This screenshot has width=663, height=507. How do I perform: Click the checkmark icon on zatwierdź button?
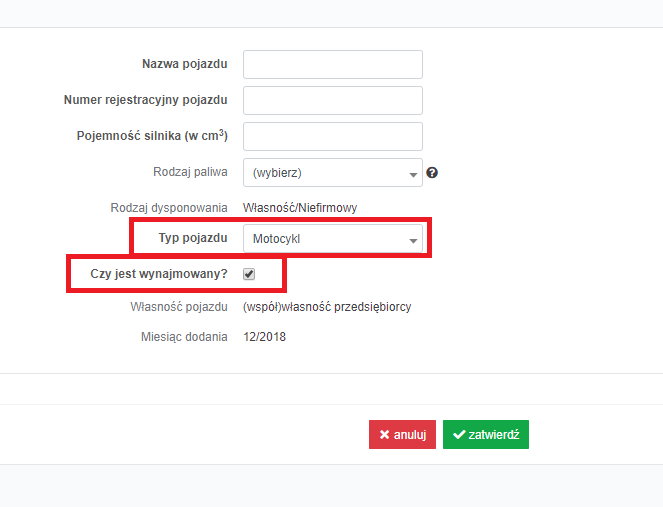click(x=459, y=434)
